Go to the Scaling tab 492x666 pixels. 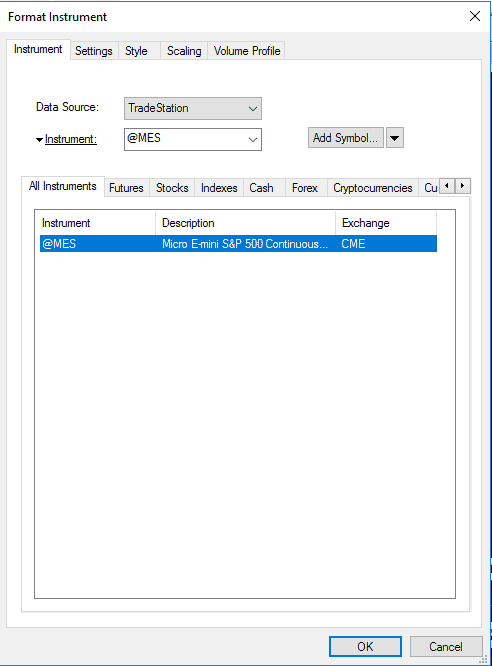click(184, 51)
